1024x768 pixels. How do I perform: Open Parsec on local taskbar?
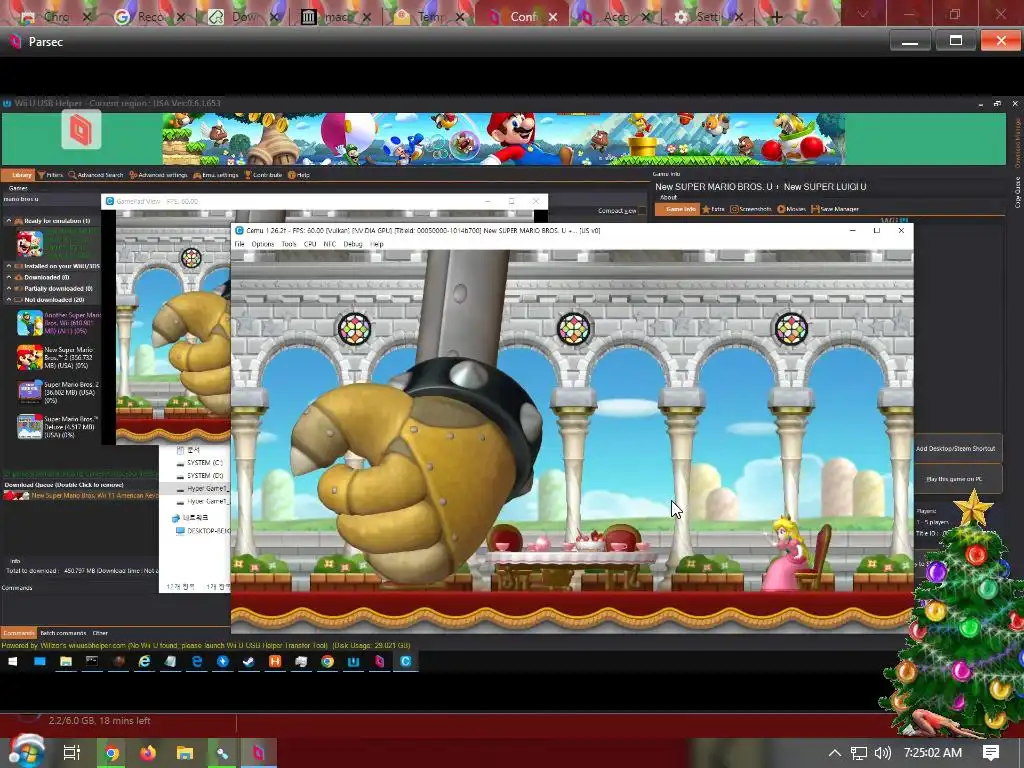pos(259,753)
